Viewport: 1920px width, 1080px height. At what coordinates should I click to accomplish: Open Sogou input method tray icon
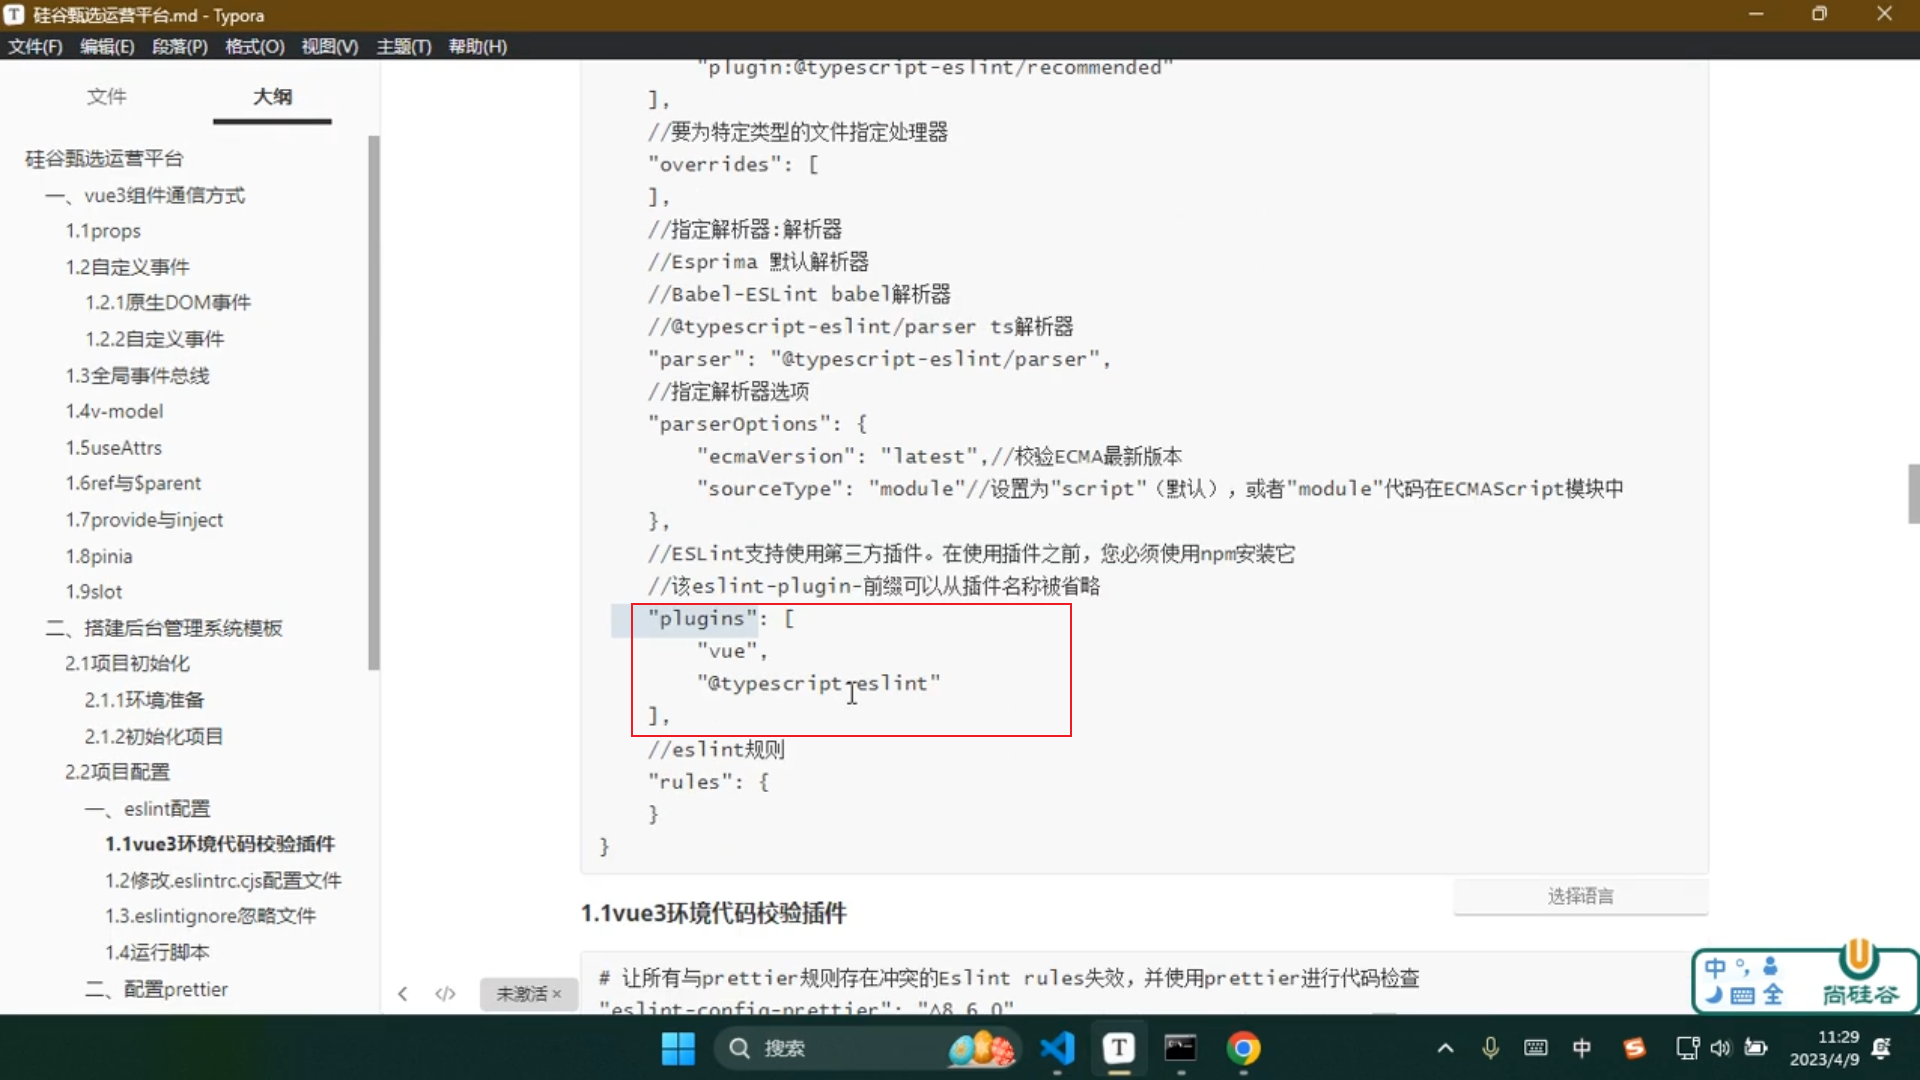click(1635, 1048)
